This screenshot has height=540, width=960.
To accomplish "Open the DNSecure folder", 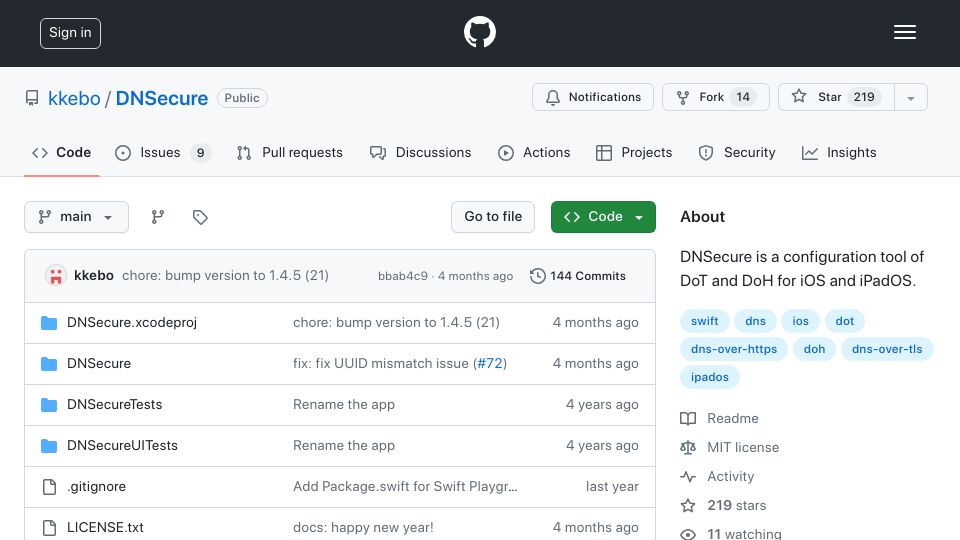I will pos(99,364).
